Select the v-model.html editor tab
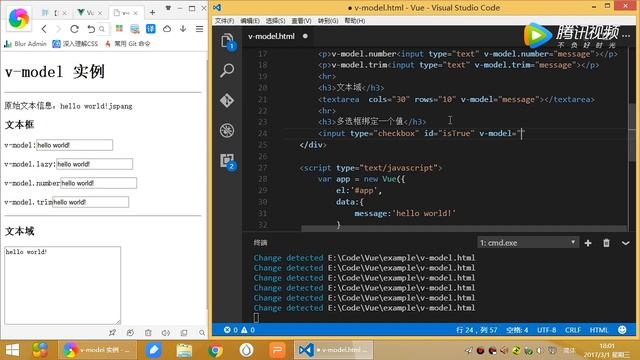The image size is (640, 360). [x=278, y=36]
